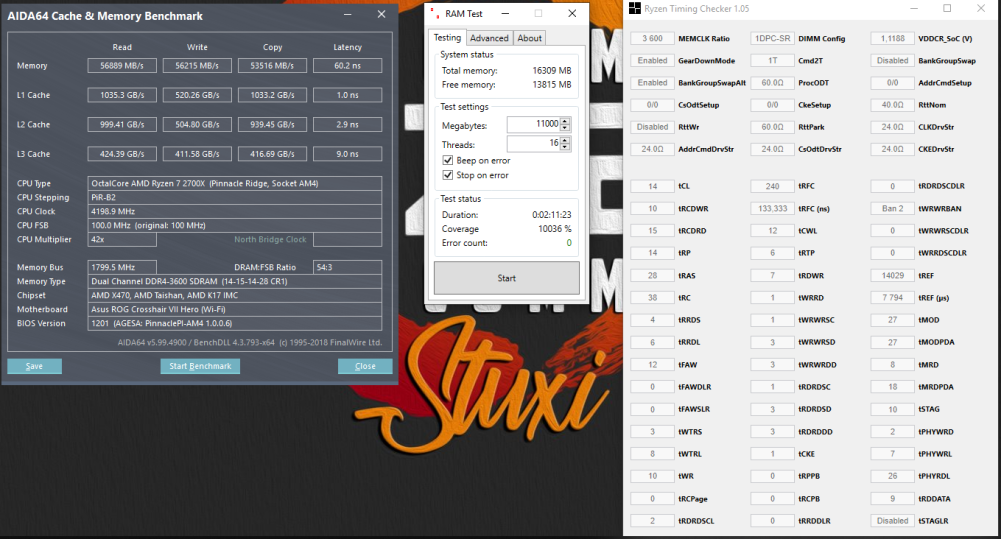Image resolution: width=1001 pixels, height=539 pixels.
Task: Click the Memory Read value 56889 MB/s
Action: click(x=122, y=66)
